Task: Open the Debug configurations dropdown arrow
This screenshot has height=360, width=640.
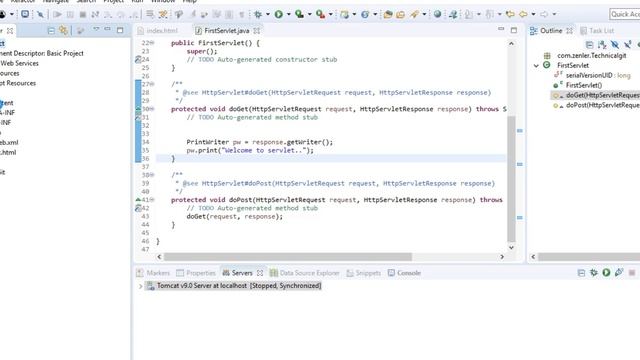Action: coord(268,14)
